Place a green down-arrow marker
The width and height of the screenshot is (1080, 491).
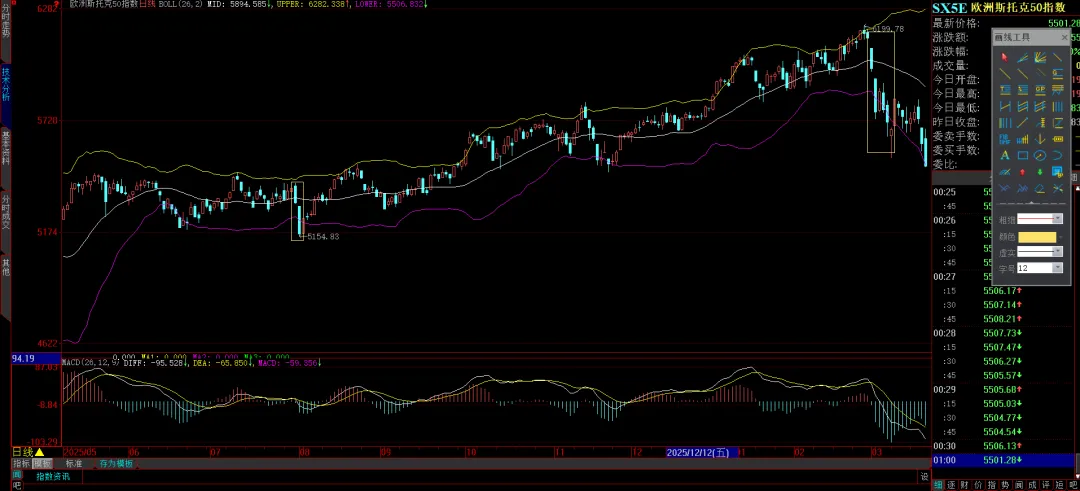[1039, 171]
